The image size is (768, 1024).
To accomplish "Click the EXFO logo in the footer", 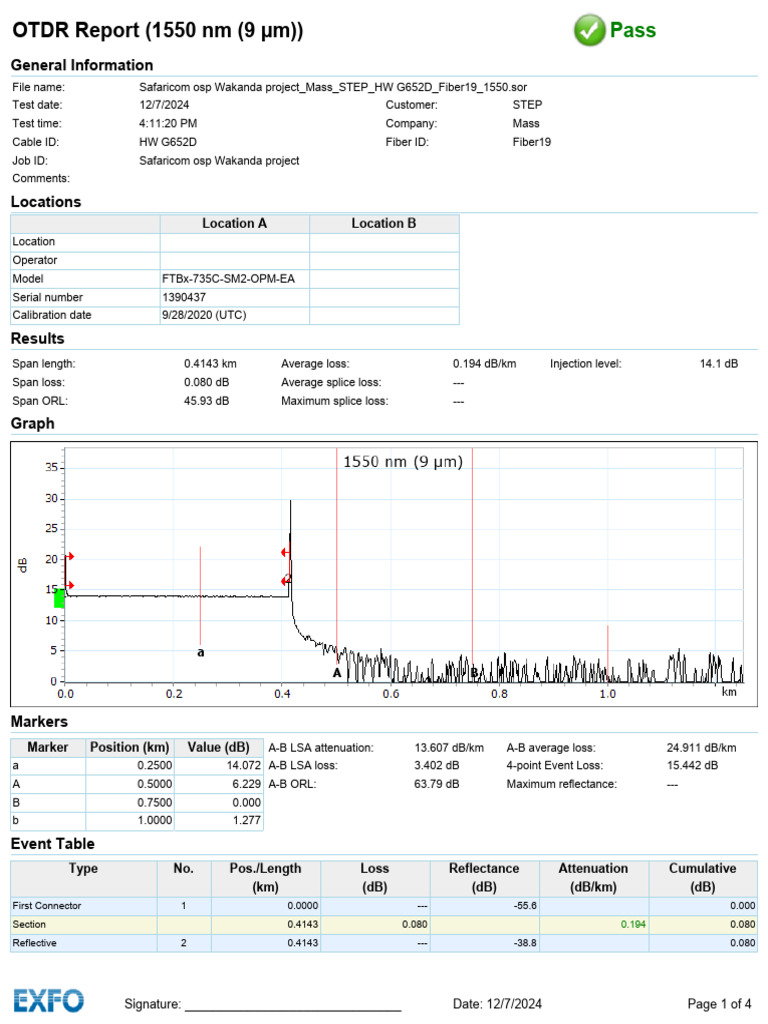I will pos(49,1000).
